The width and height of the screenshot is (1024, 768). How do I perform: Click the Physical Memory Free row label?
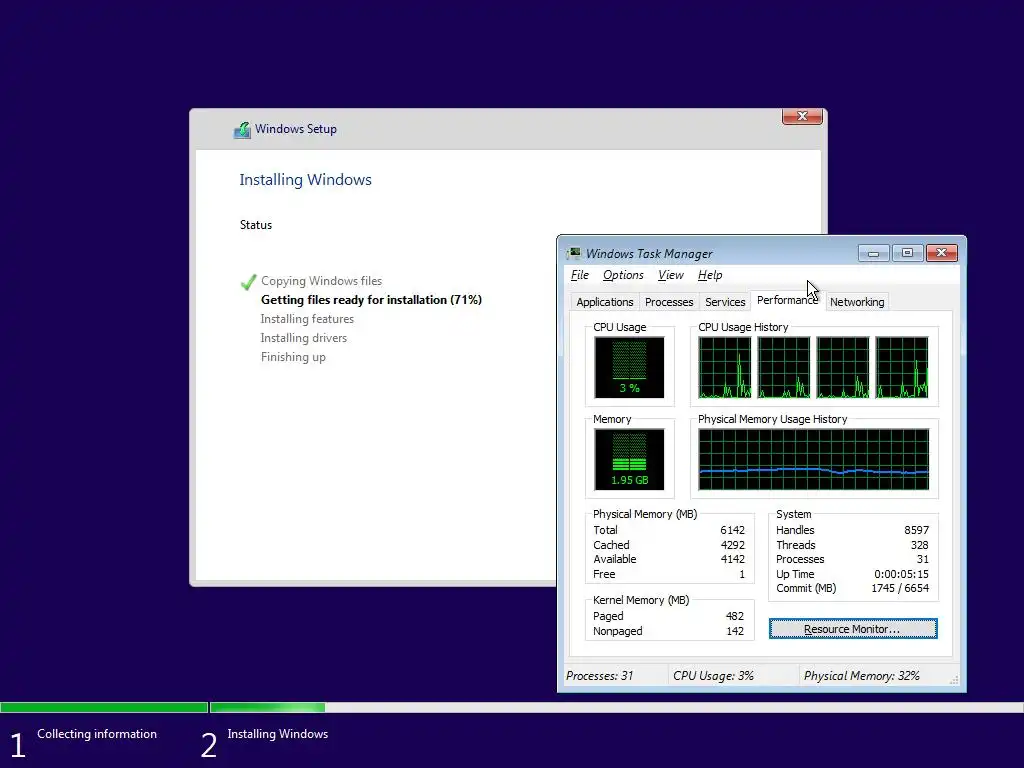coord(604,574)
